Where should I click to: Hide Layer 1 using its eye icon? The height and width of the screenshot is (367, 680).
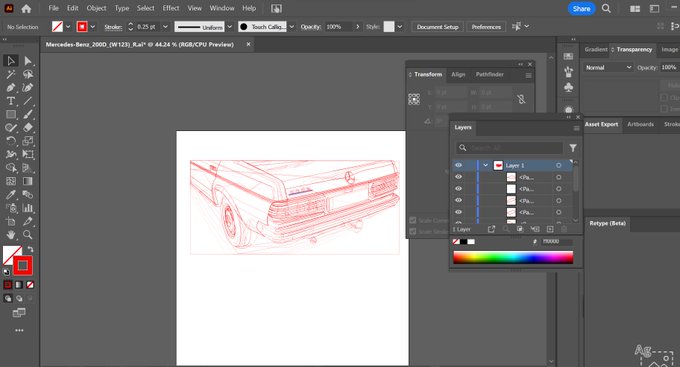(458, 165)
